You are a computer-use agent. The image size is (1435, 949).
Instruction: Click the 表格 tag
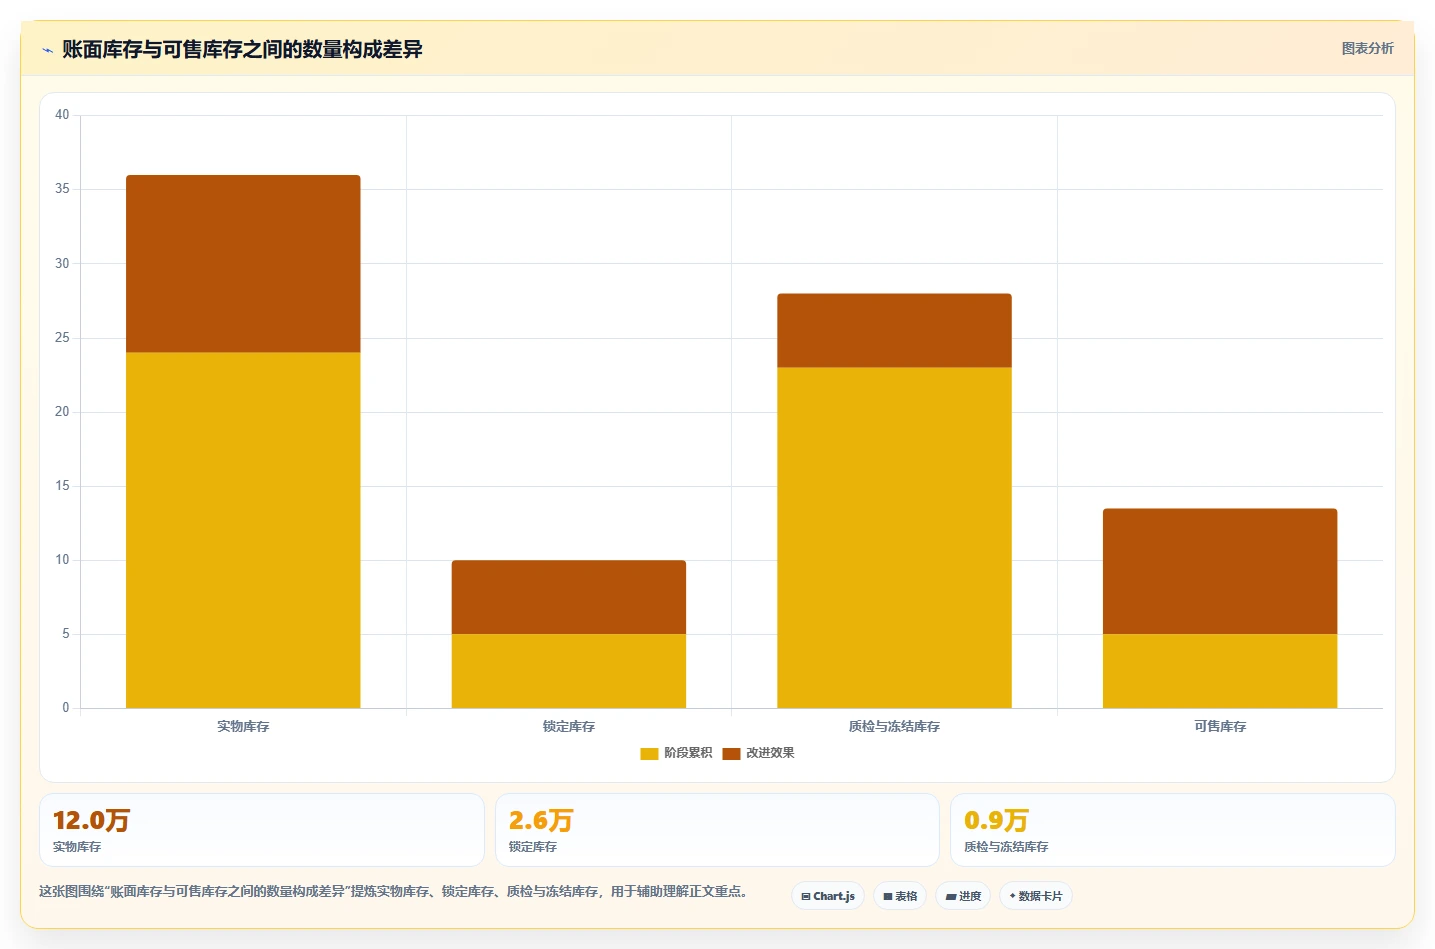(x=900, y=896)
